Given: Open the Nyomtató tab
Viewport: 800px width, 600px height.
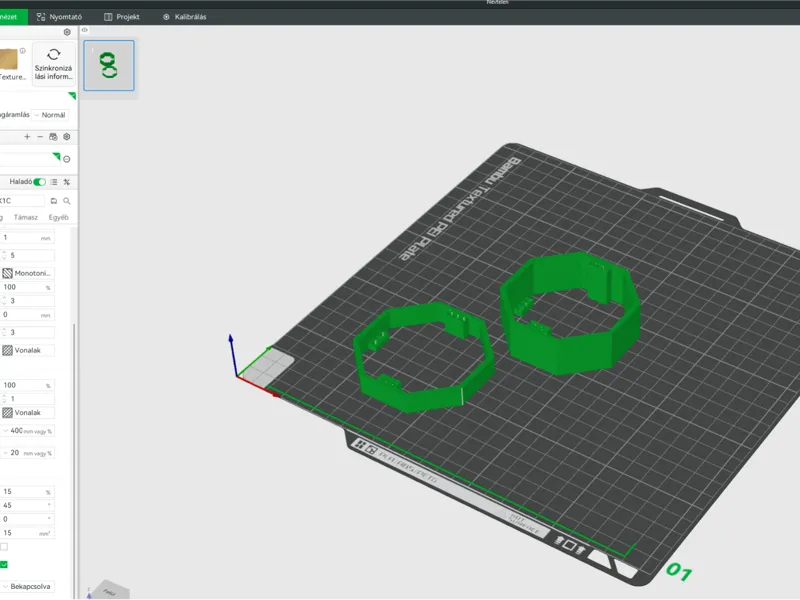Looking at the screenshot, I should pos(59,17).
